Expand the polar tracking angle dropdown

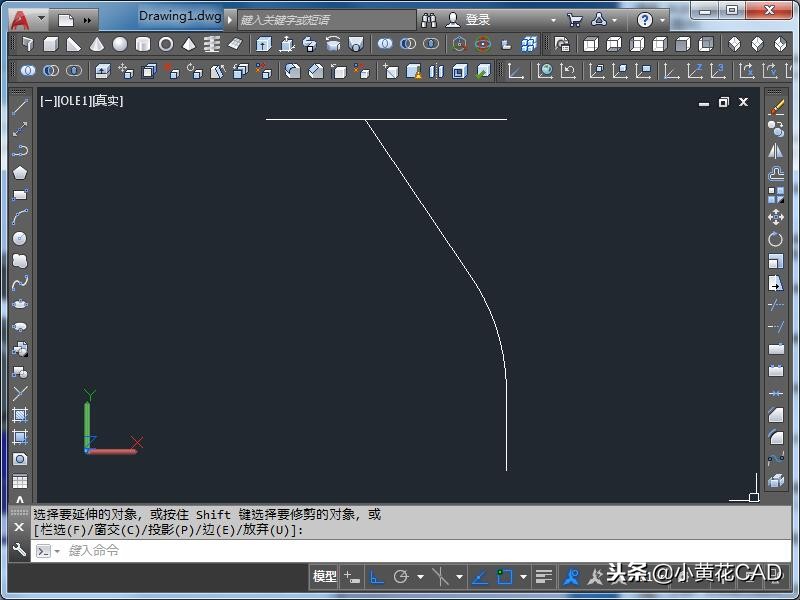click(x=420, y=577)
